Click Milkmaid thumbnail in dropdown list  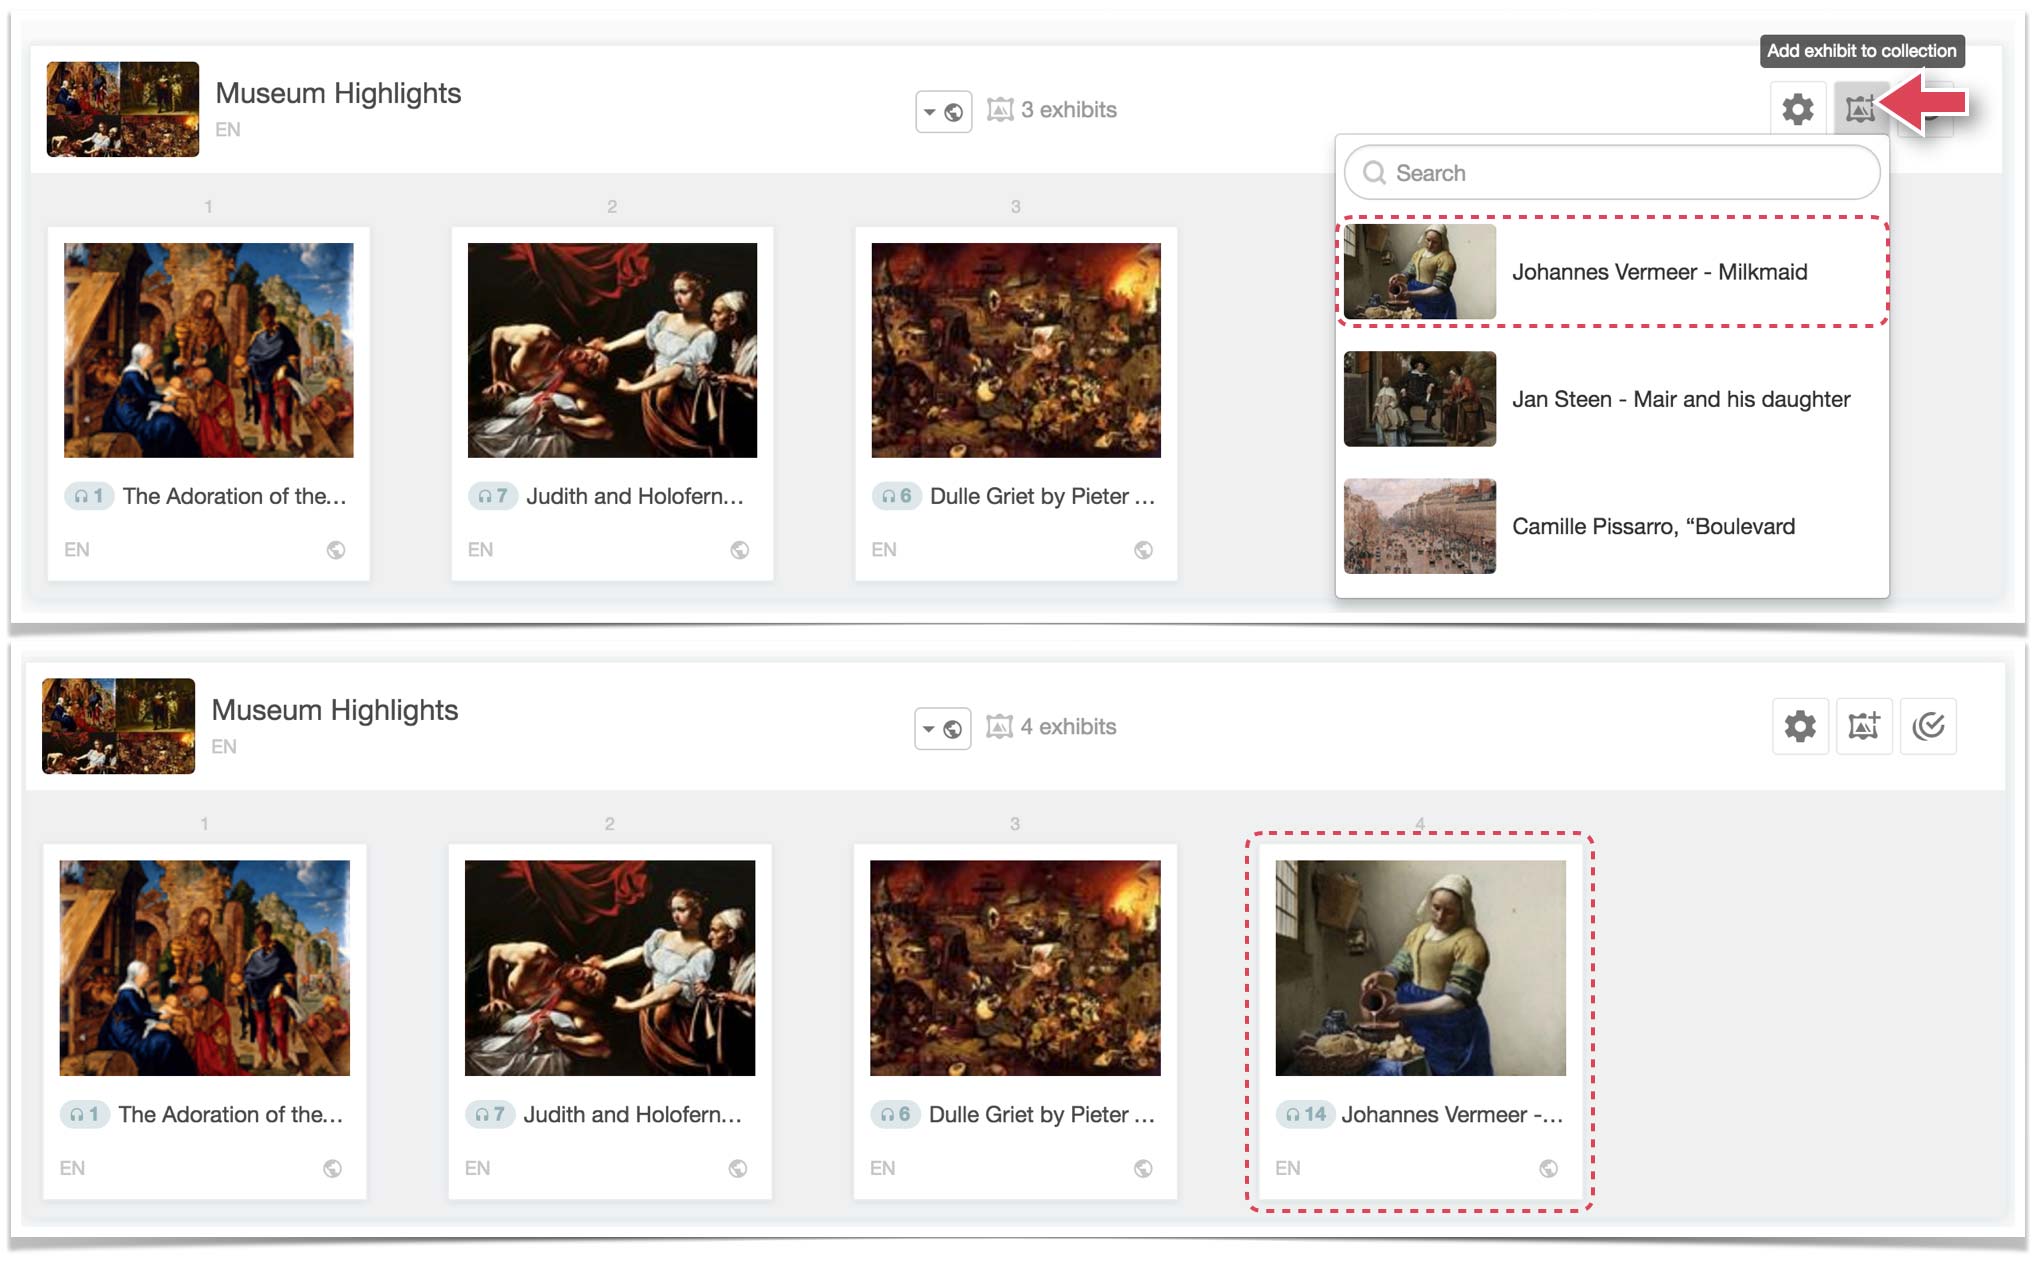(x=1420, y=271)
